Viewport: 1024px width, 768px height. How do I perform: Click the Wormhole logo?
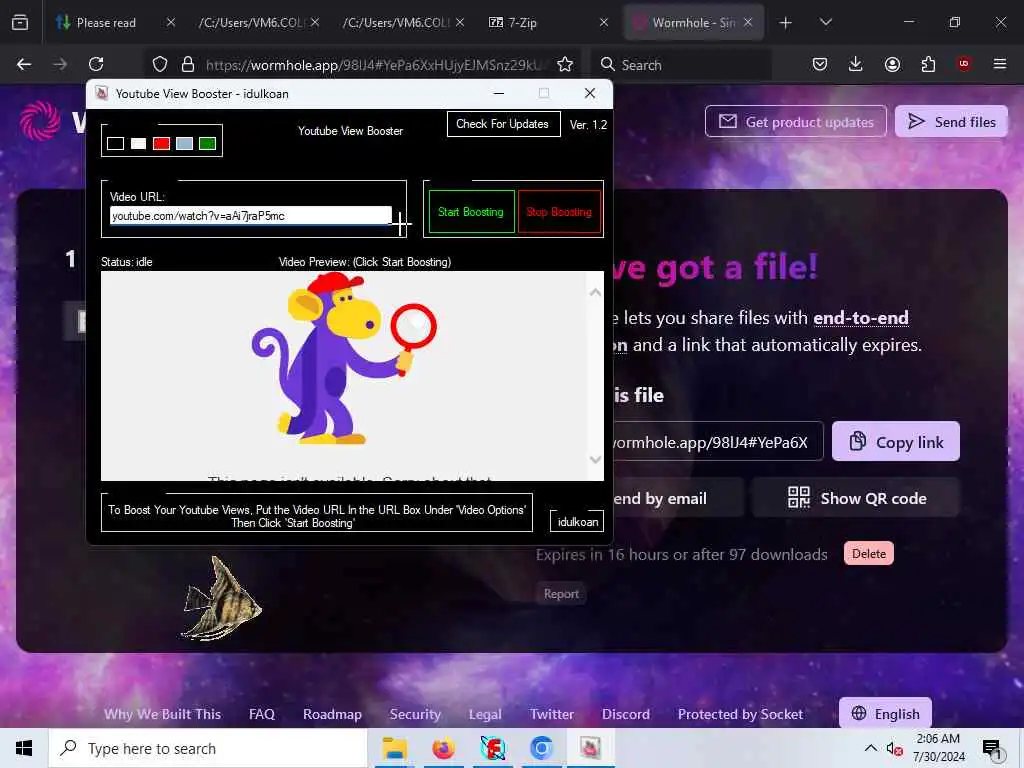tap(40, 120)
